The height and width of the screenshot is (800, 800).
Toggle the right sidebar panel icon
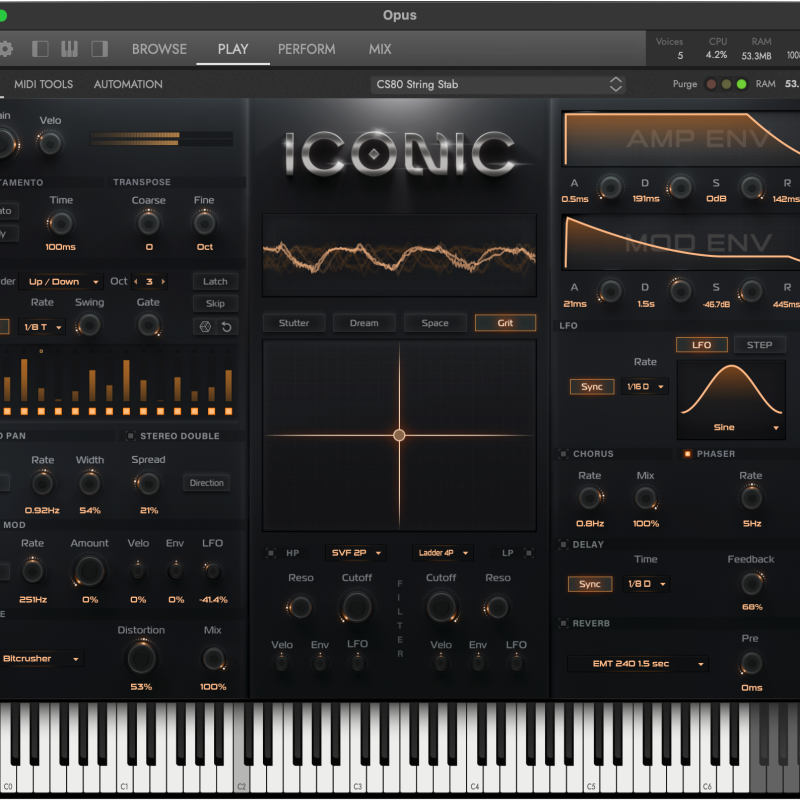pyautogui.click(x=99, y=49)
